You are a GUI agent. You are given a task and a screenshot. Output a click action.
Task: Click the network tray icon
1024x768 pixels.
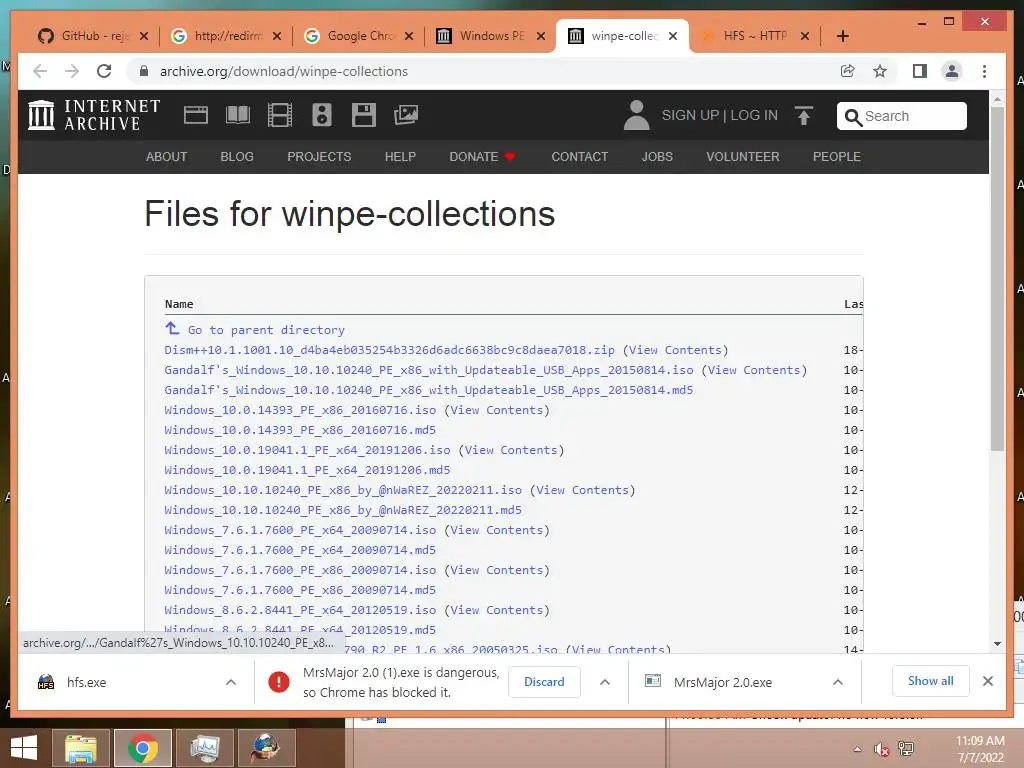coord(906,749)
